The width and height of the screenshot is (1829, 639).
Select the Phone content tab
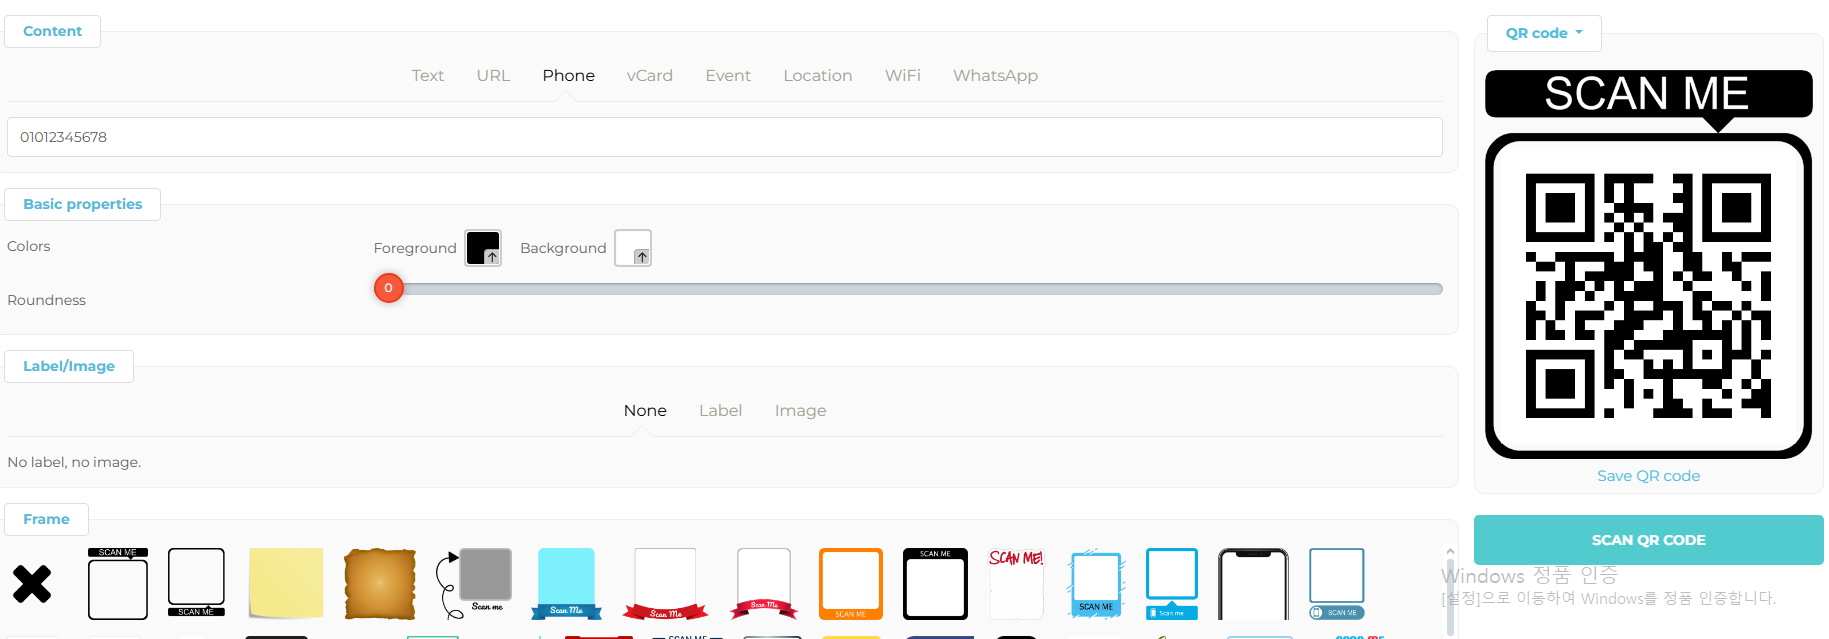tap(569, 75)
